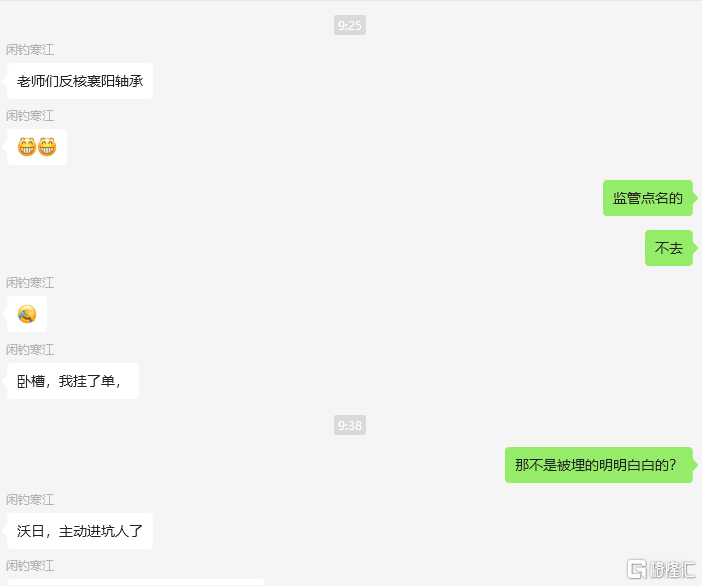Click the laughing-crying emoji message

[27, 314]
